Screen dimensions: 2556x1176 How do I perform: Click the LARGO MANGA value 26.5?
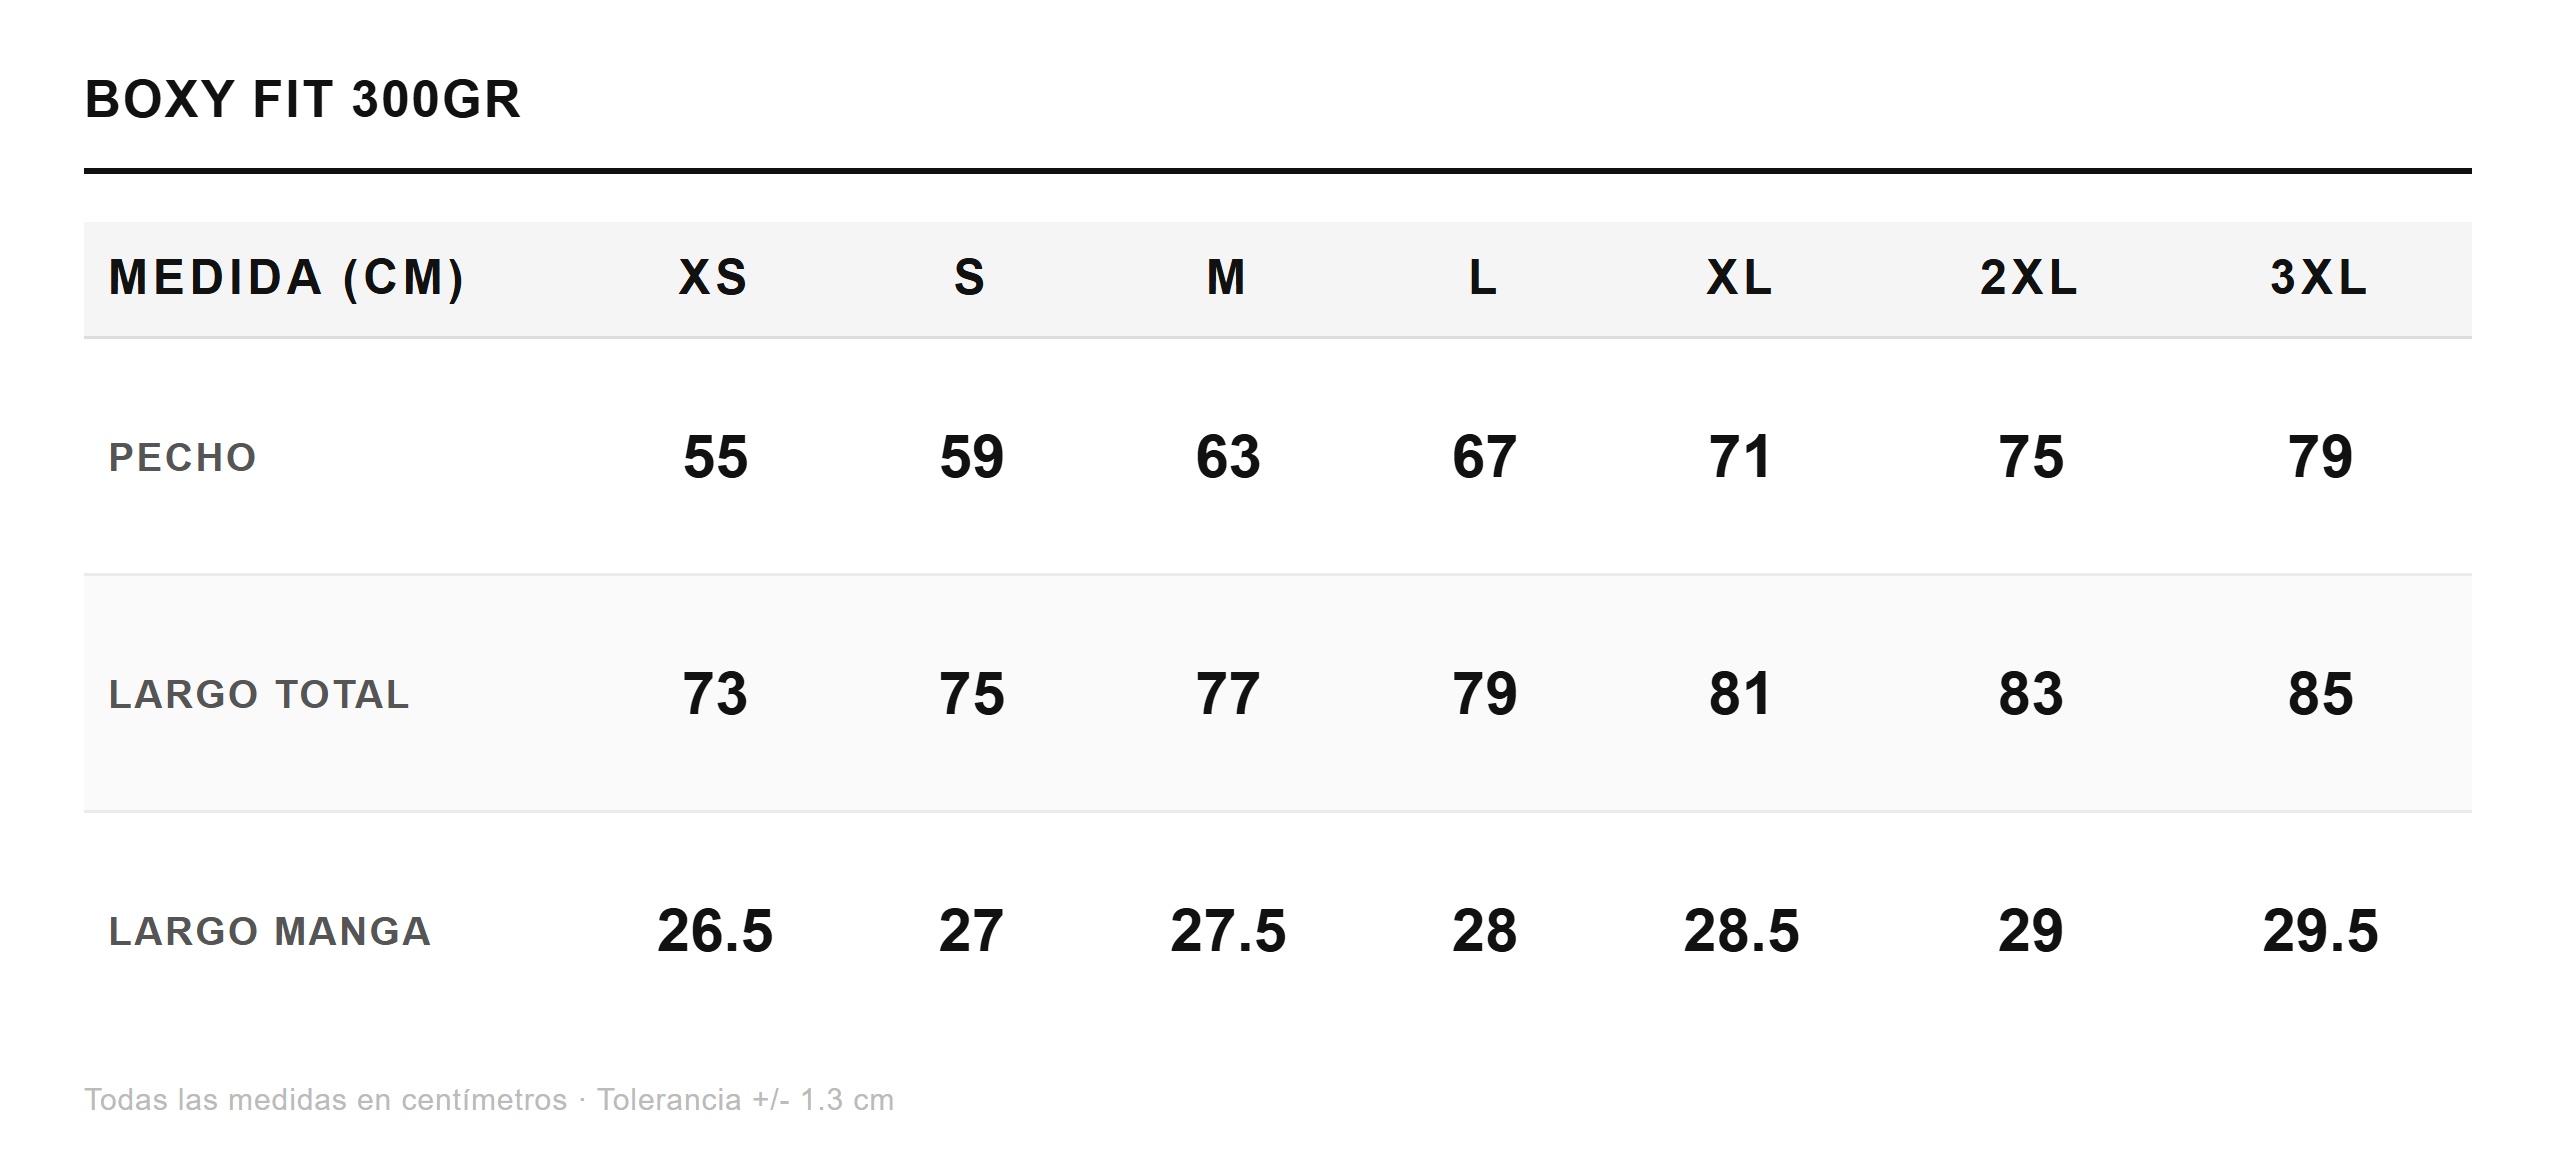(715, 931)
